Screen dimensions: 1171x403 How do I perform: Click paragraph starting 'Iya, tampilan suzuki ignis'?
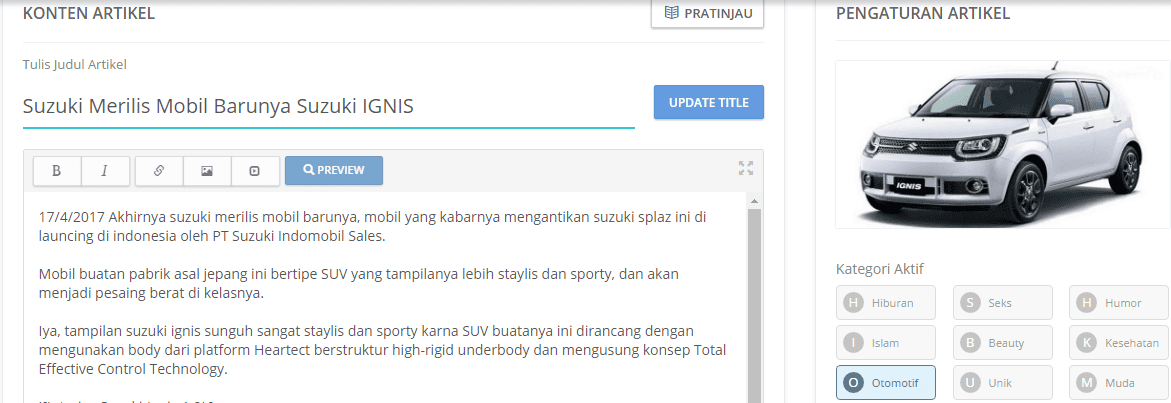pyautogui.click(x=382, y=349)
